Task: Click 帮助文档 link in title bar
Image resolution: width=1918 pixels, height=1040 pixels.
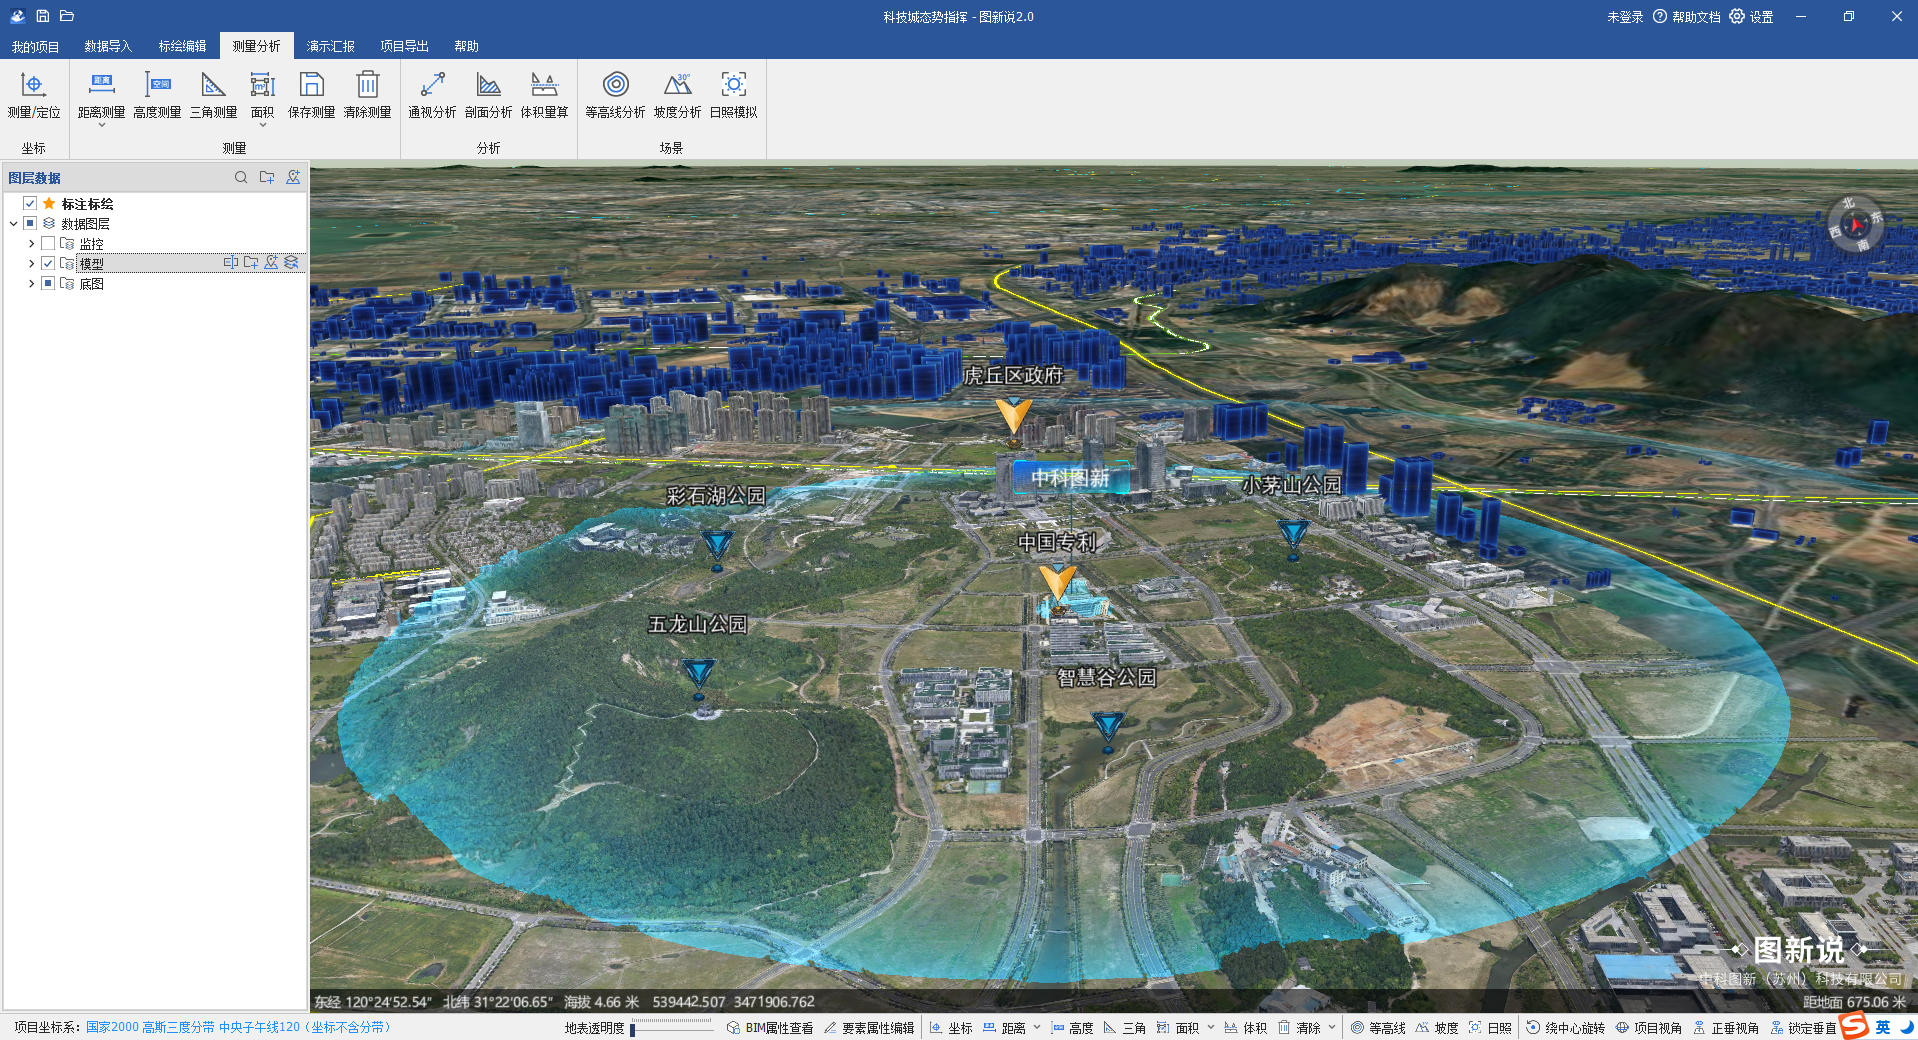Action: pyautogui.click(x=1686, y=17)
